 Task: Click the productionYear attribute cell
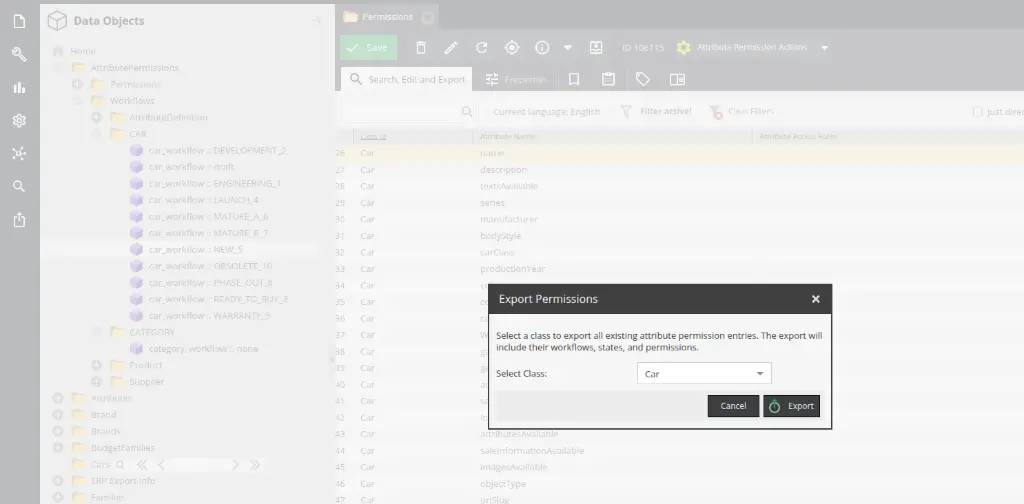click(x=513, y=269)
